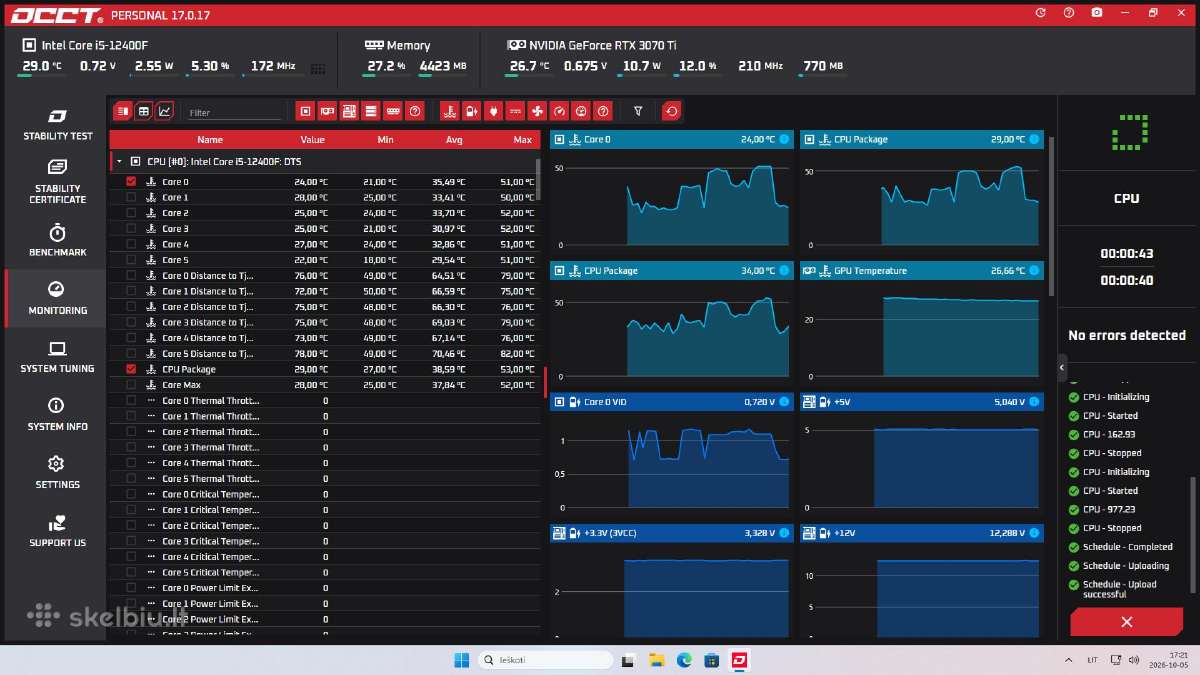1200x675 pixels.
Task: Switch to graph-only monitoring view
Action: [x=165, y=111]
